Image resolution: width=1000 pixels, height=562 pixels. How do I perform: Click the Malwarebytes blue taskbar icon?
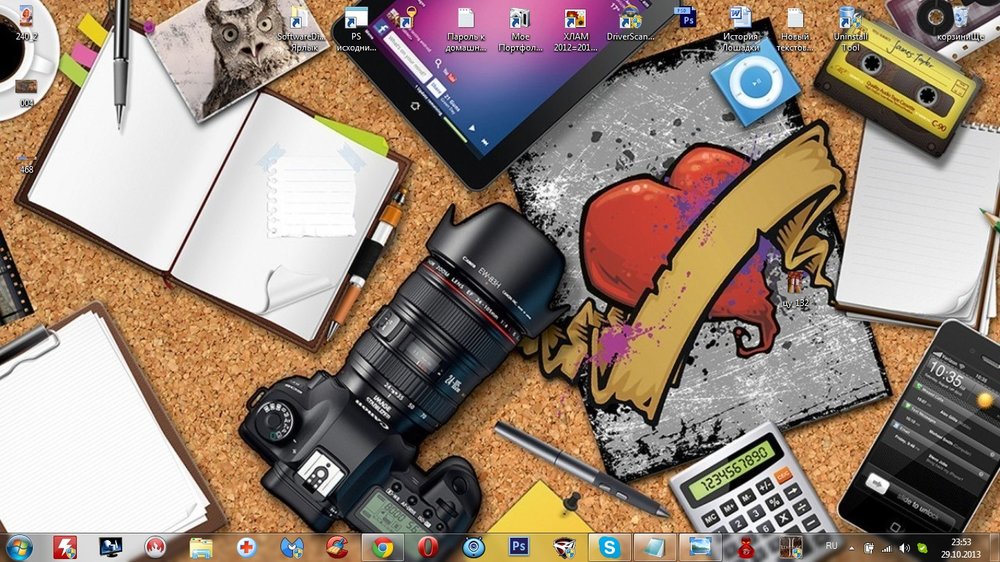[x=291, y=547]
